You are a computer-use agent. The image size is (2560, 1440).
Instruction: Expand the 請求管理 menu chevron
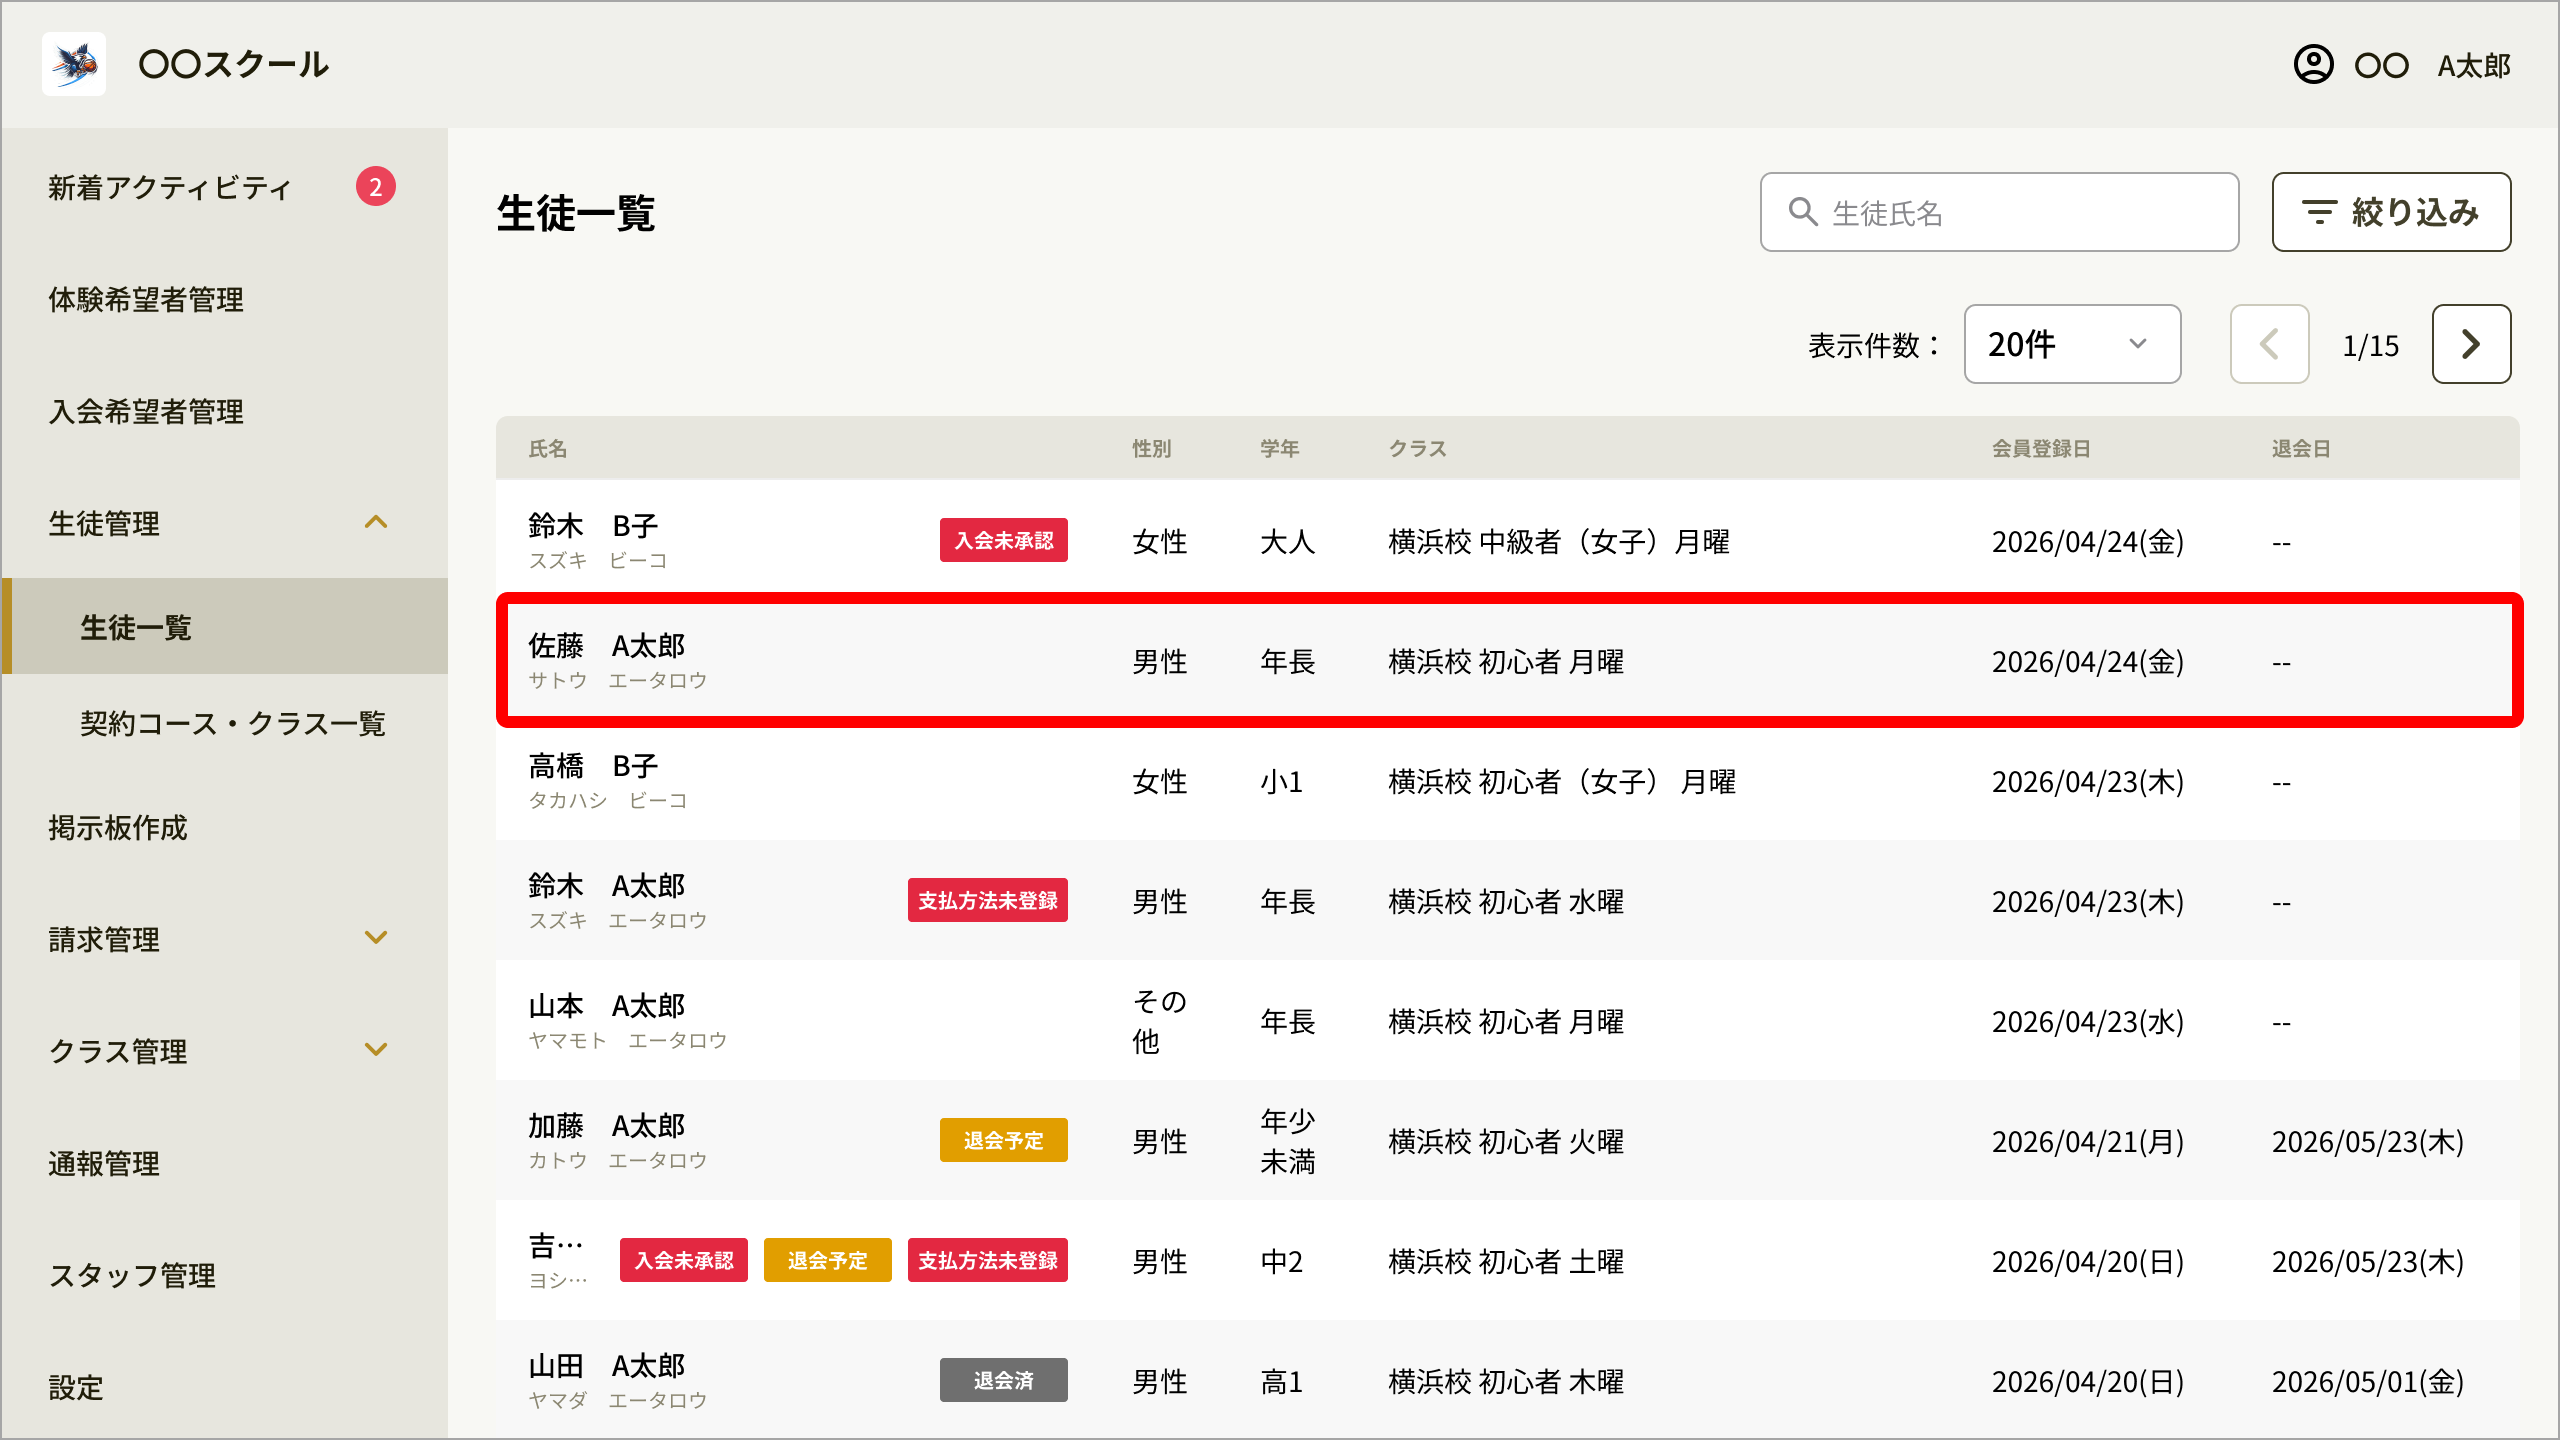(x=376, y=938)
